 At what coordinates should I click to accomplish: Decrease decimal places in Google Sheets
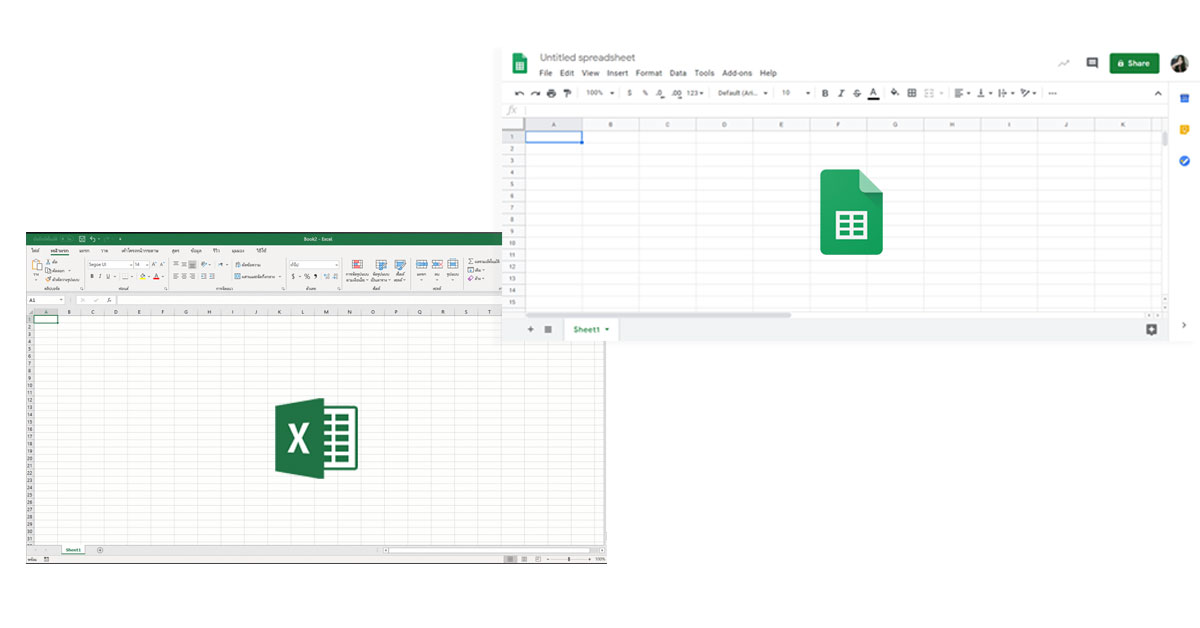tap(660, 93)
